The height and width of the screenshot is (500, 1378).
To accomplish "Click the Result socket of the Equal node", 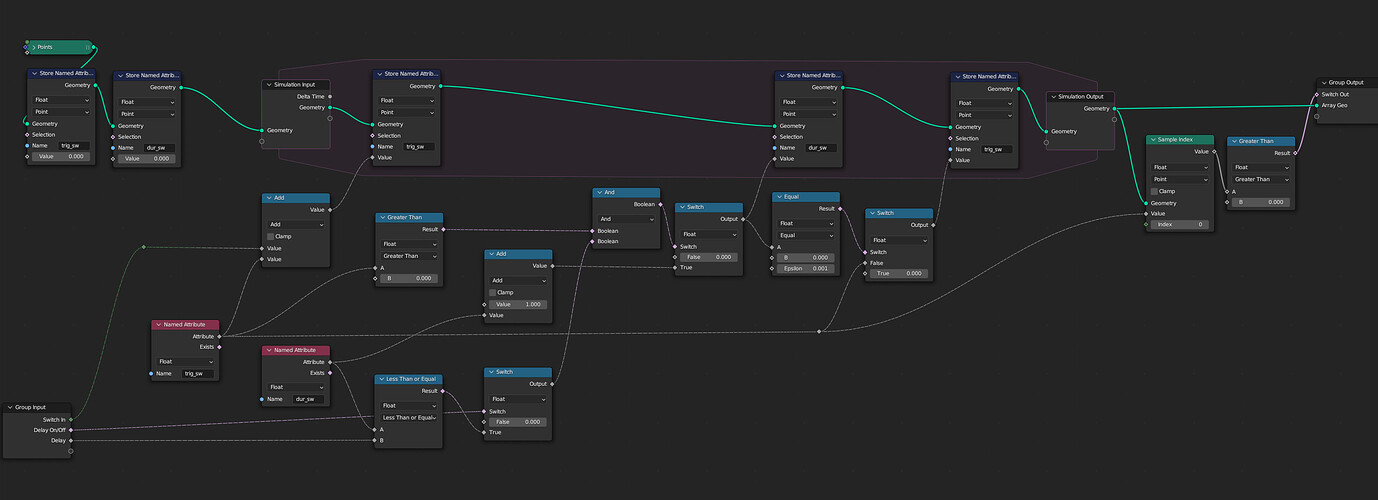I will pyautogui.click(x=840, y=209).
